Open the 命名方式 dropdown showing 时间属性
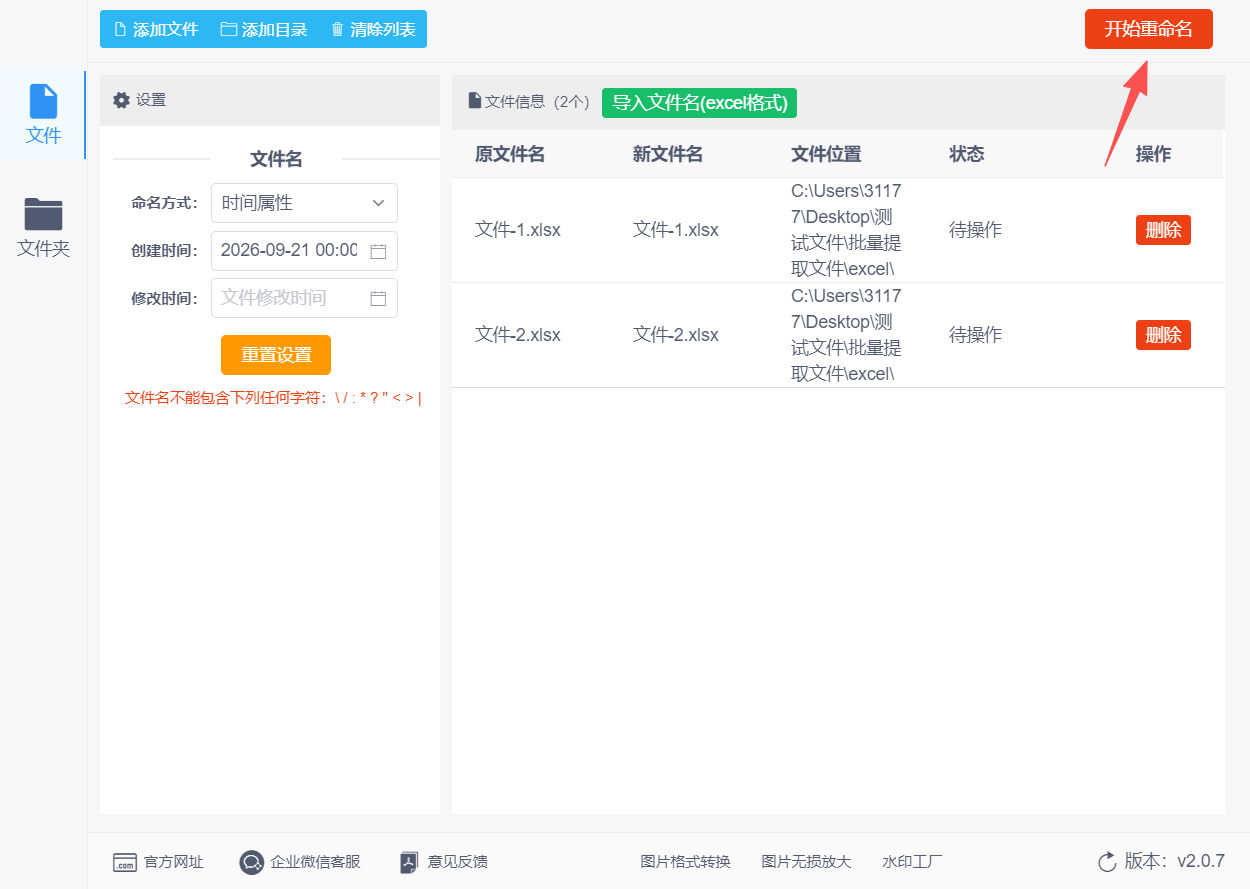 [304, 203]
